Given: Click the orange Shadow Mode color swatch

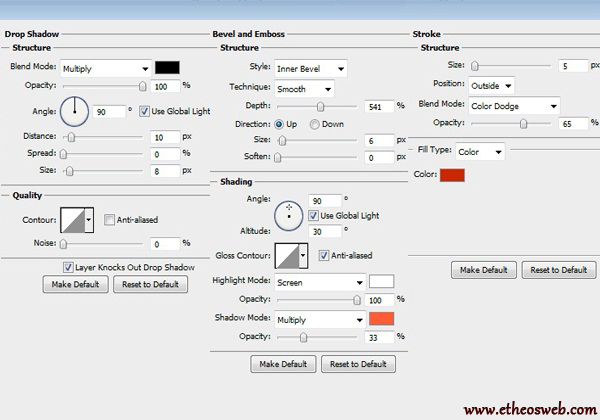Looking at the screenshot, I should click(382, 319).
